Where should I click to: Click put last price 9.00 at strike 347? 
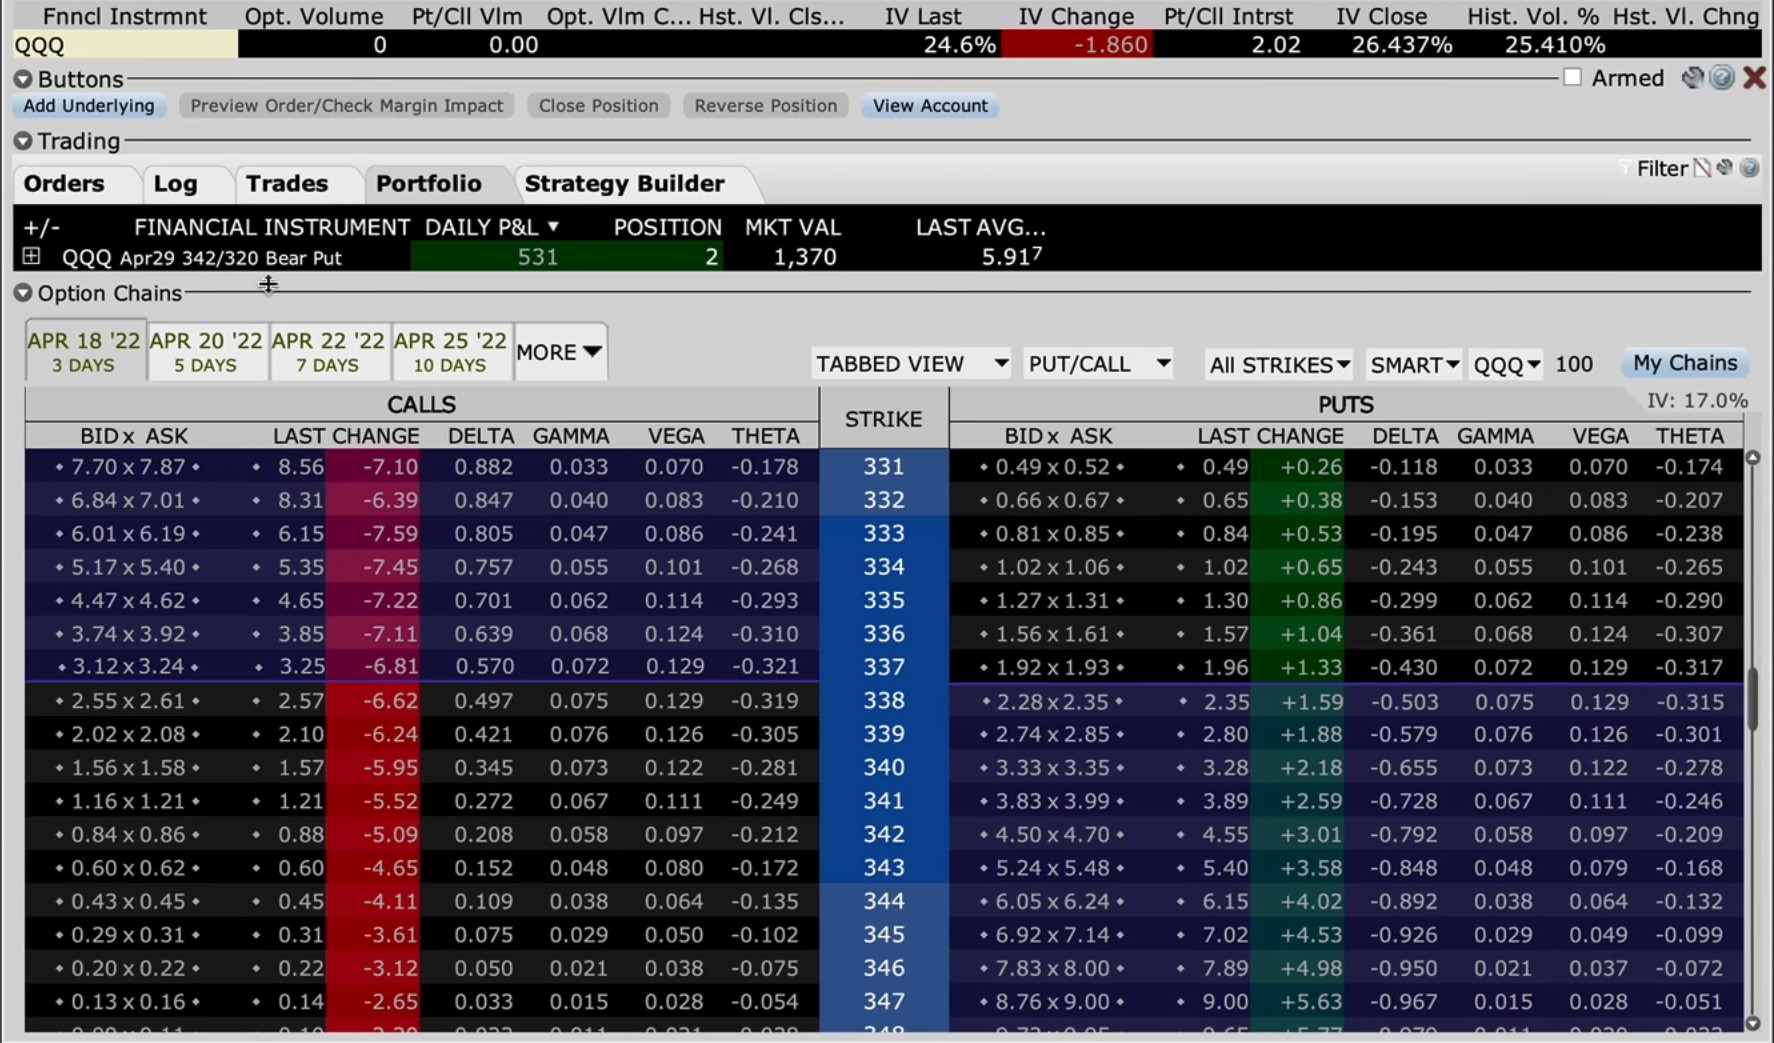(1225, 1002)
